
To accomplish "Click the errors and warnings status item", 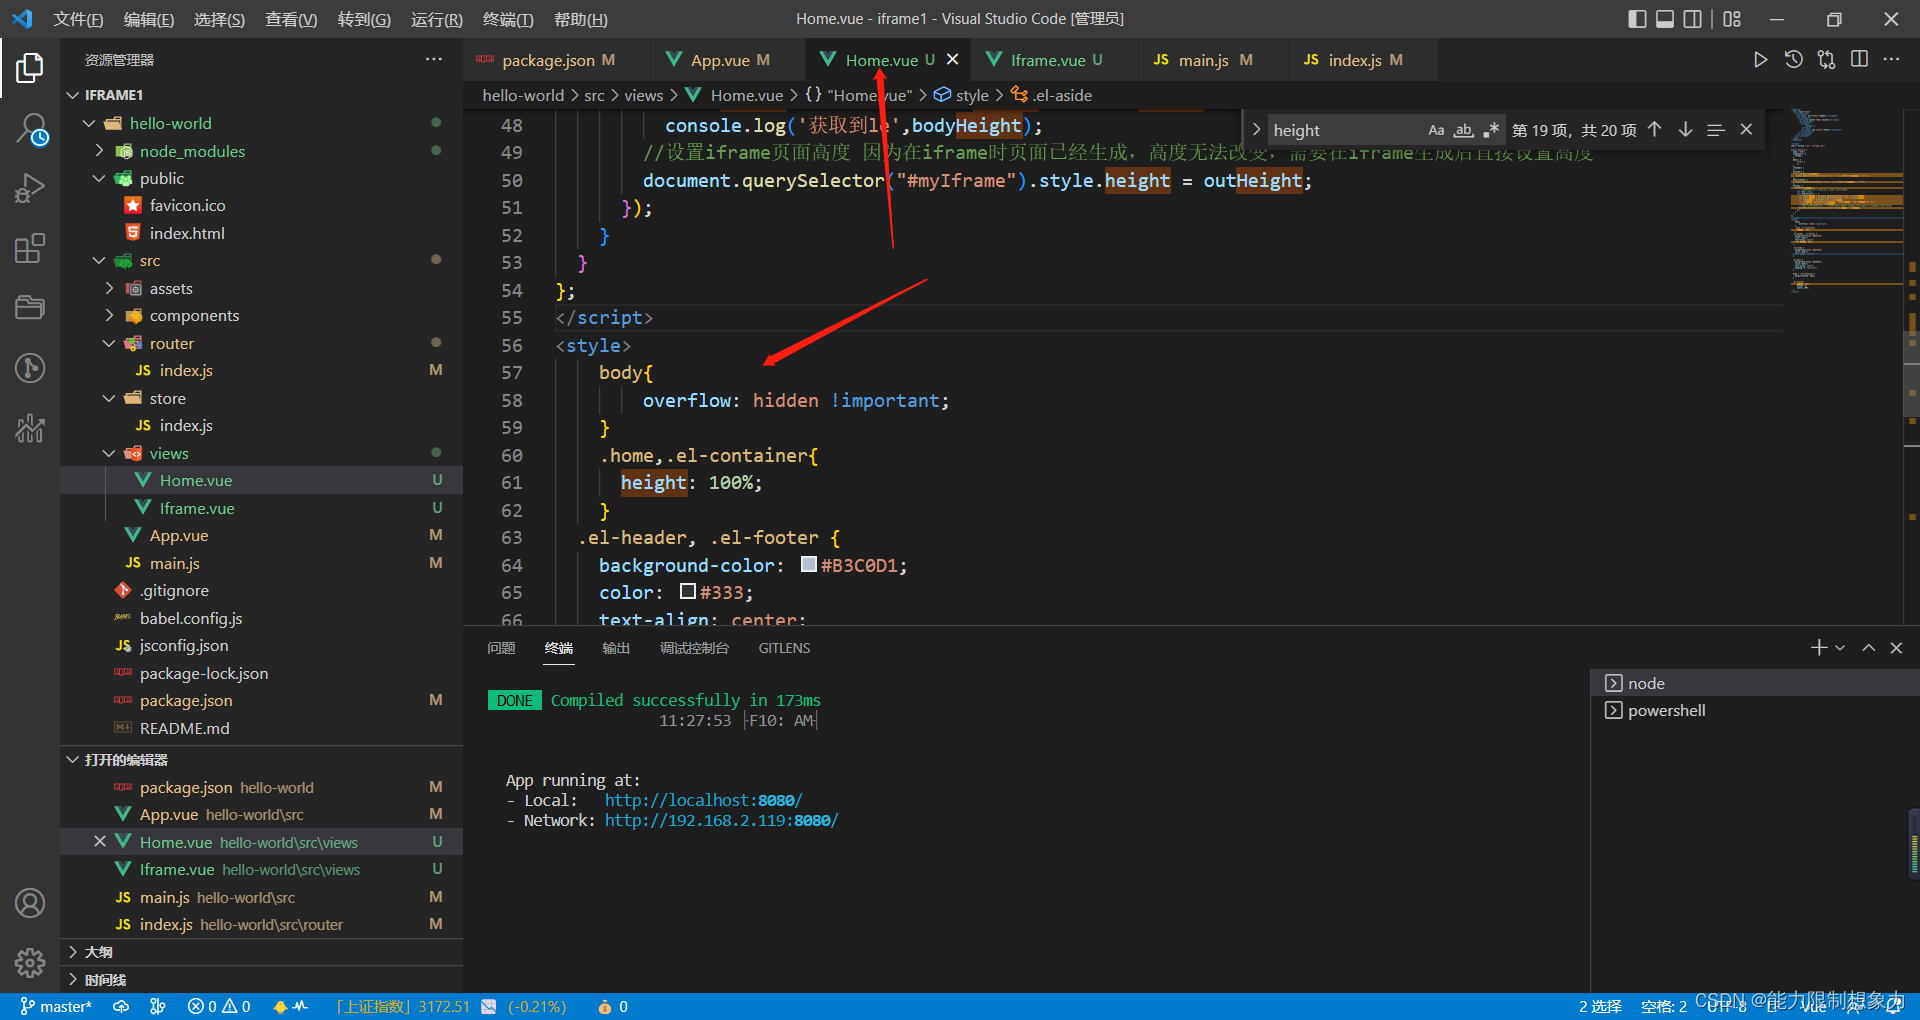I will coord(219,1006).
